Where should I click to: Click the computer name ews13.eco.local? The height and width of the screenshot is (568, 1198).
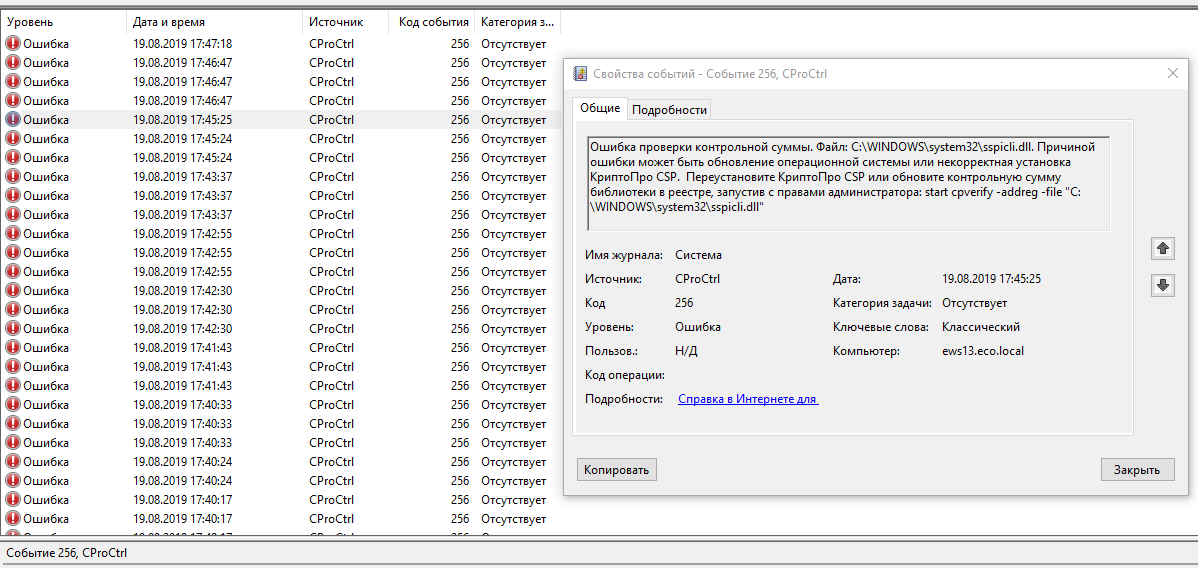click(x=983, y=351)
